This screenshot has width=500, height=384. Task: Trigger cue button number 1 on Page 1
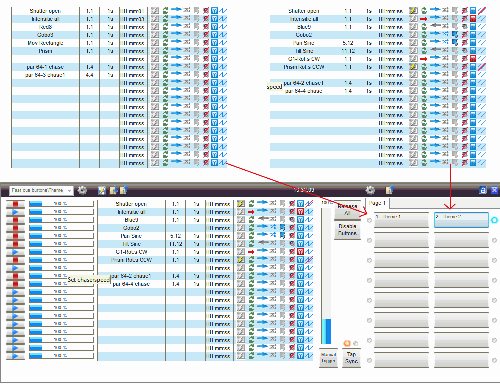[401, 220]
